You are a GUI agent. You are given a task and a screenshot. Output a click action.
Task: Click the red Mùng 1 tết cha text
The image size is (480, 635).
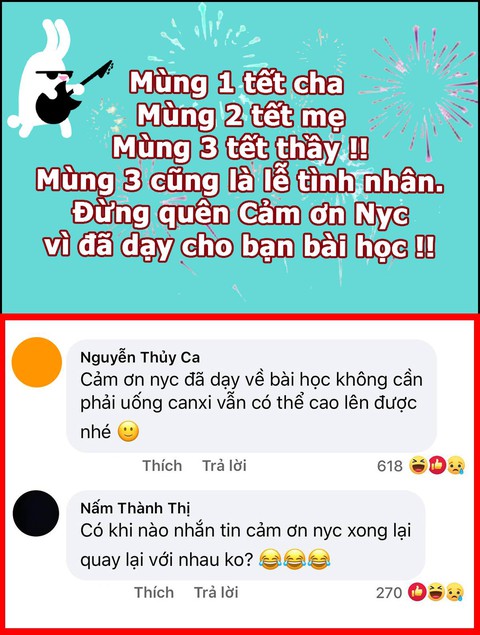[237, 83]
